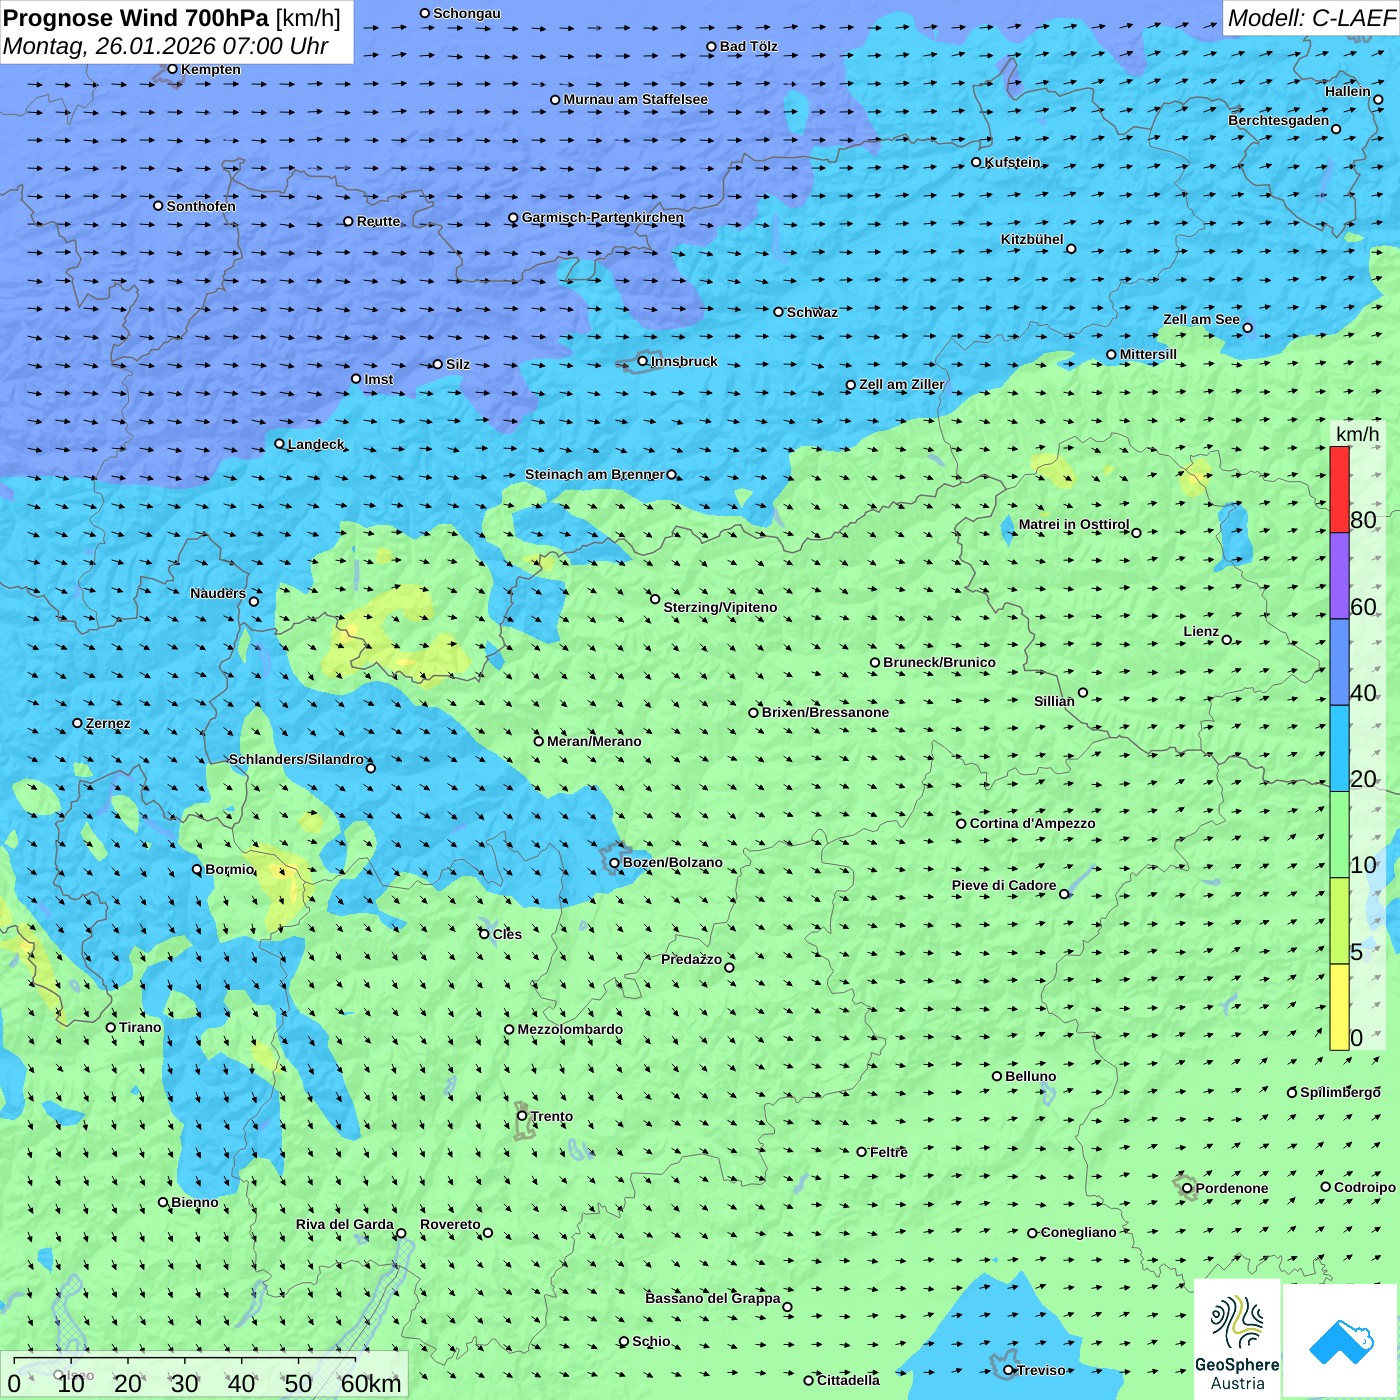This screenshot has height=1400, width=1400.
Task: Click the blue cloud logo in the corner
Action: 1341,1341
